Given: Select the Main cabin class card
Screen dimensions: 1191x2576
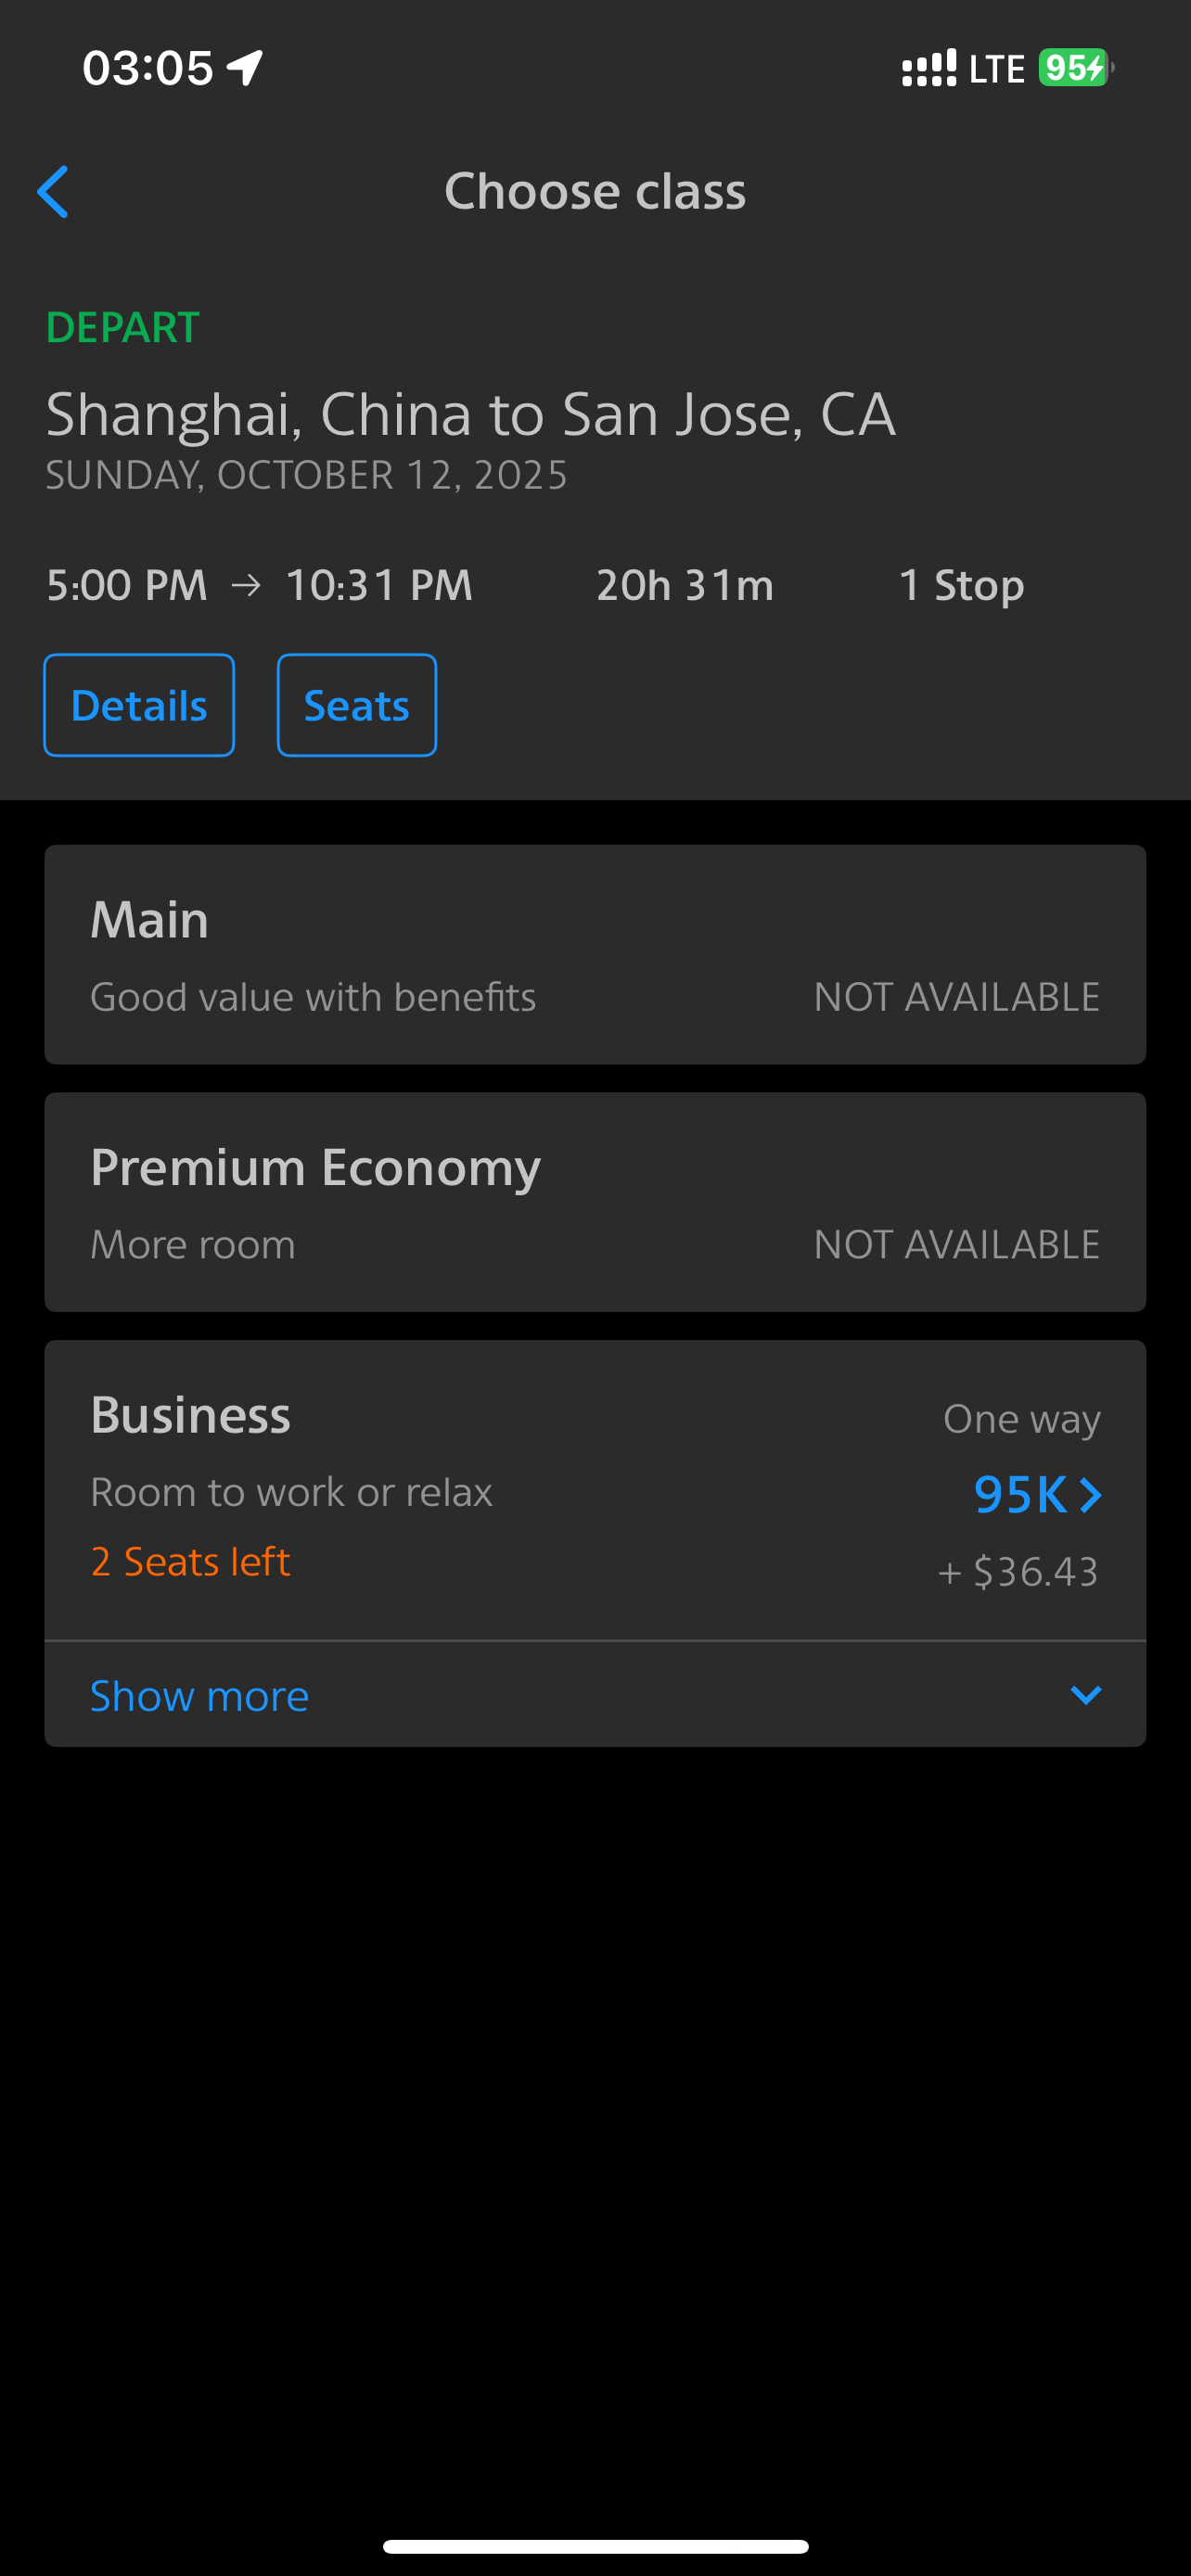Looking at the screenshot, I should (x=595, y=954).
